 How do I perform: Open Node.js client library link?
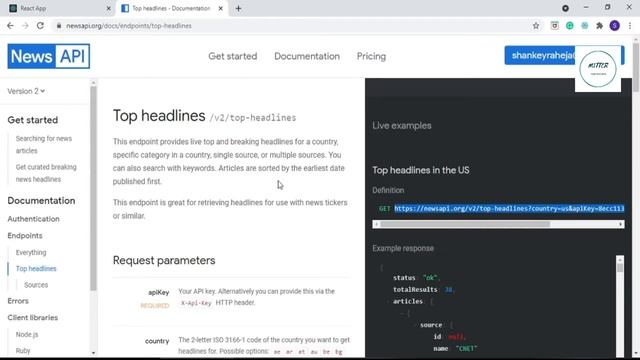(27, 334)
